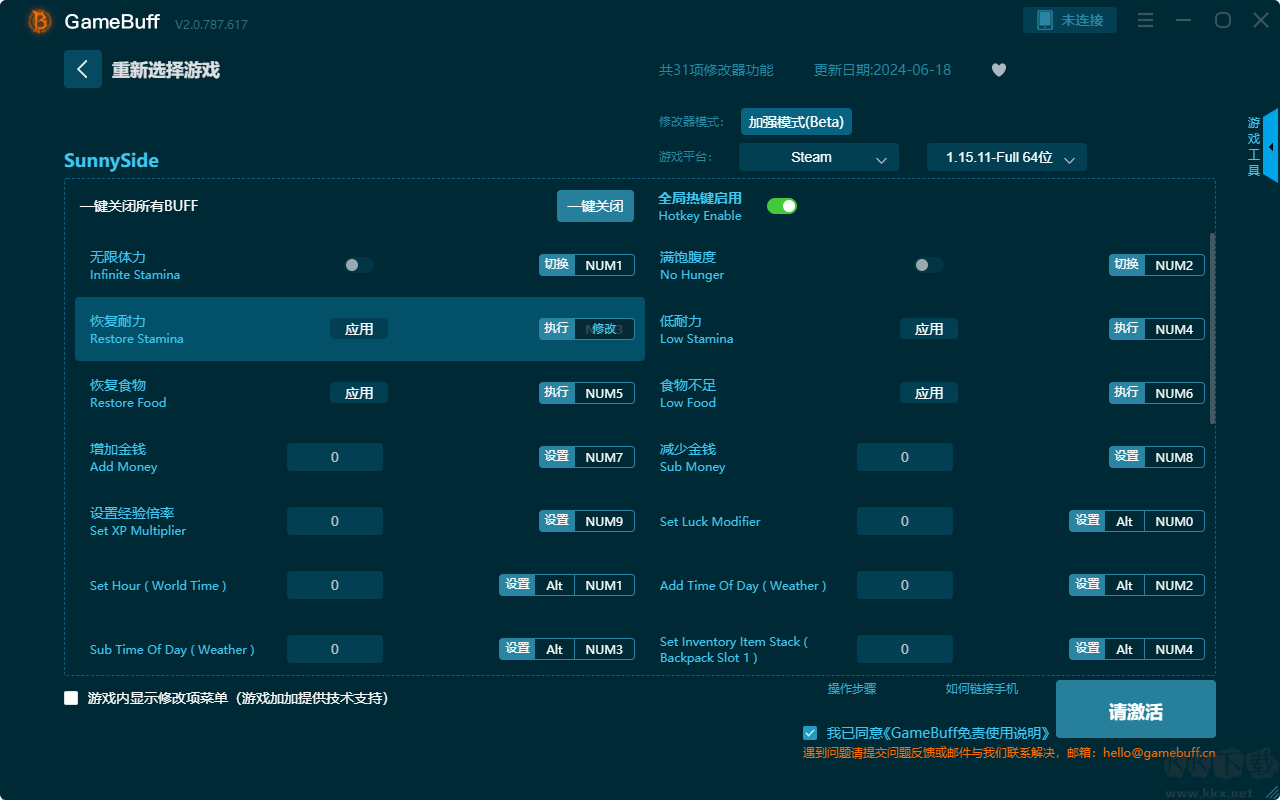Disable the global Hotkey Enable switch

[x=781, y=206]
